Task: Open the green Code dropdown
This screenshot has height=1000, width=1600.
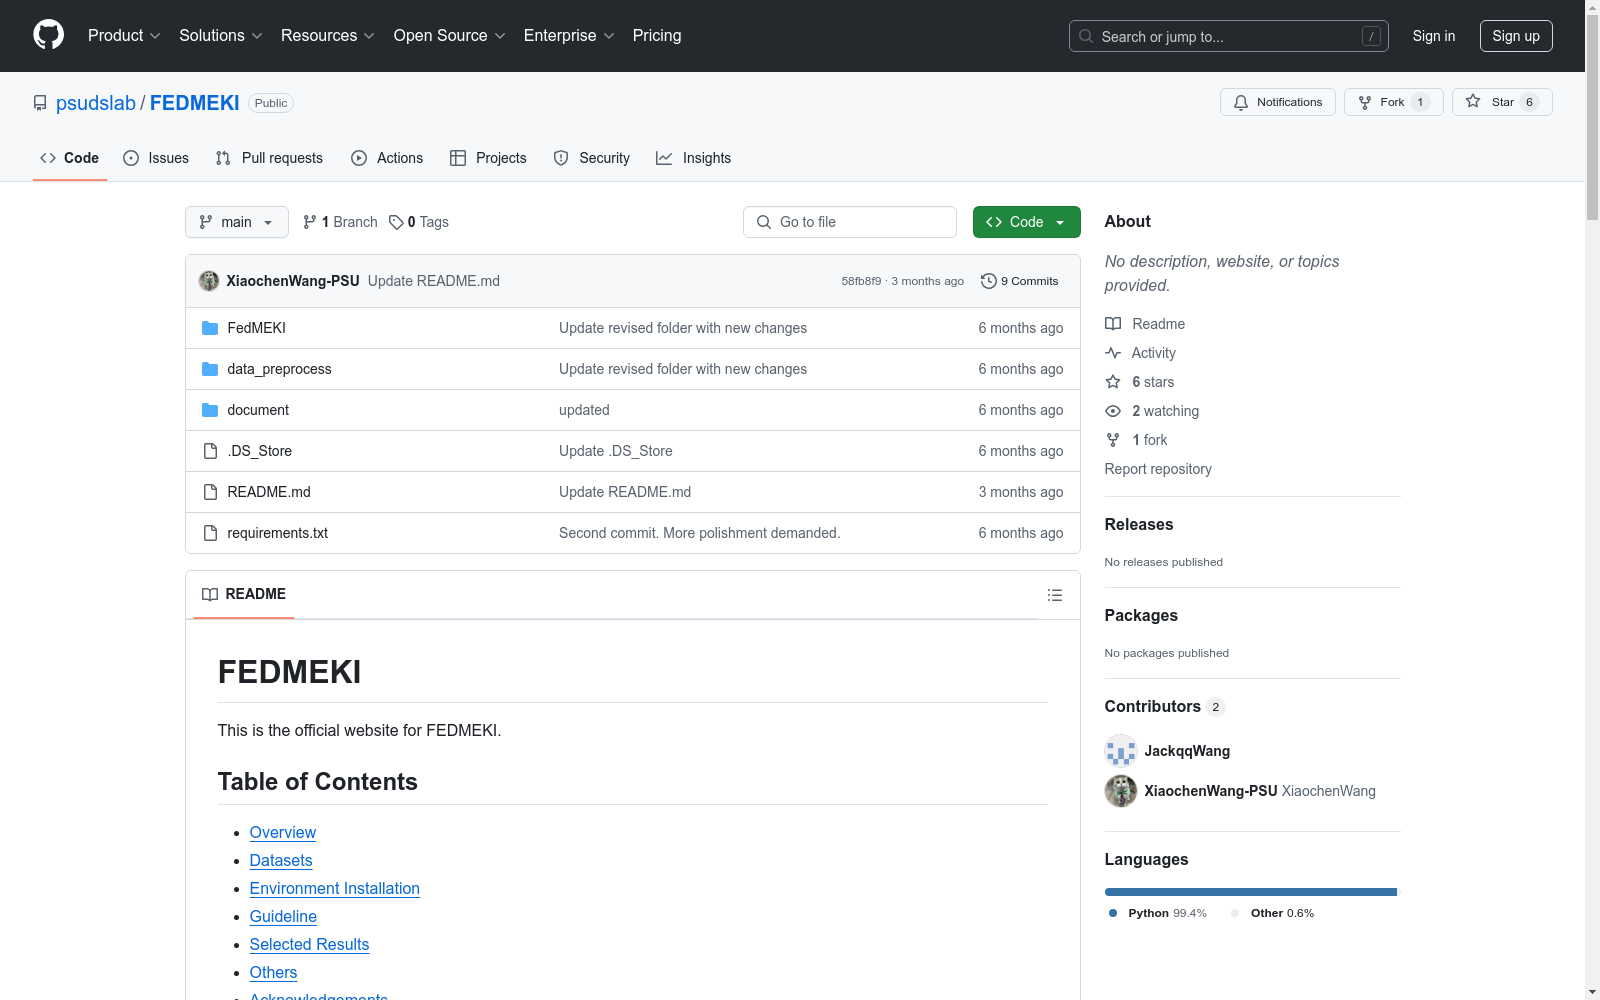Action: [1026, 222]
